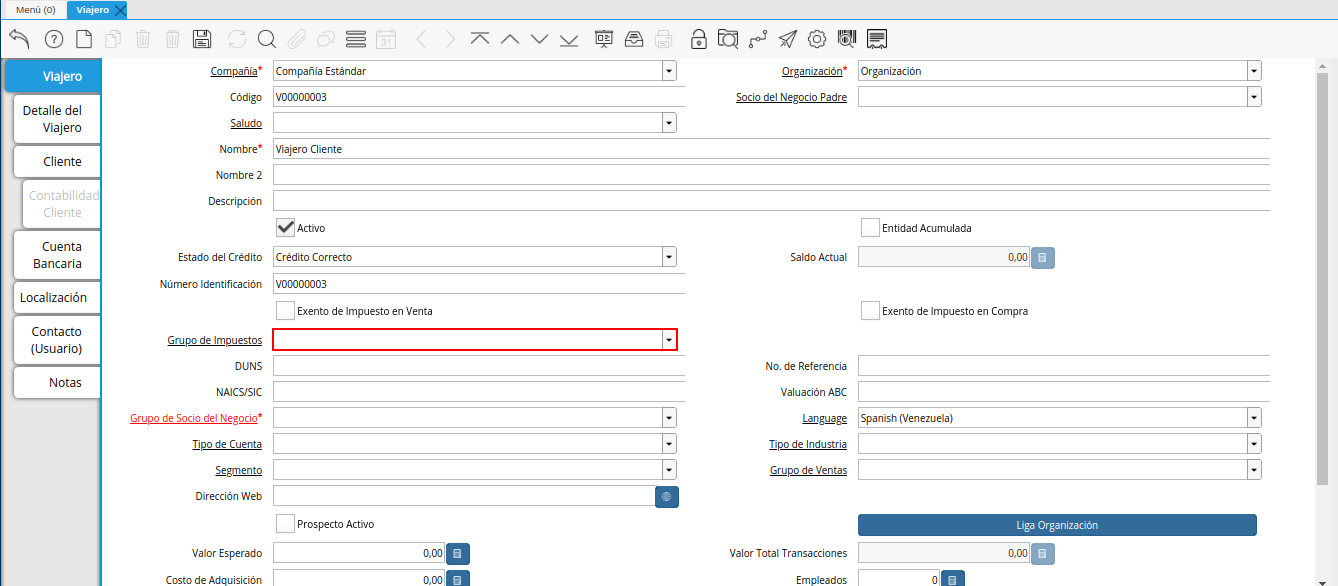Create a new record with the blank page icon

[84, 39]
